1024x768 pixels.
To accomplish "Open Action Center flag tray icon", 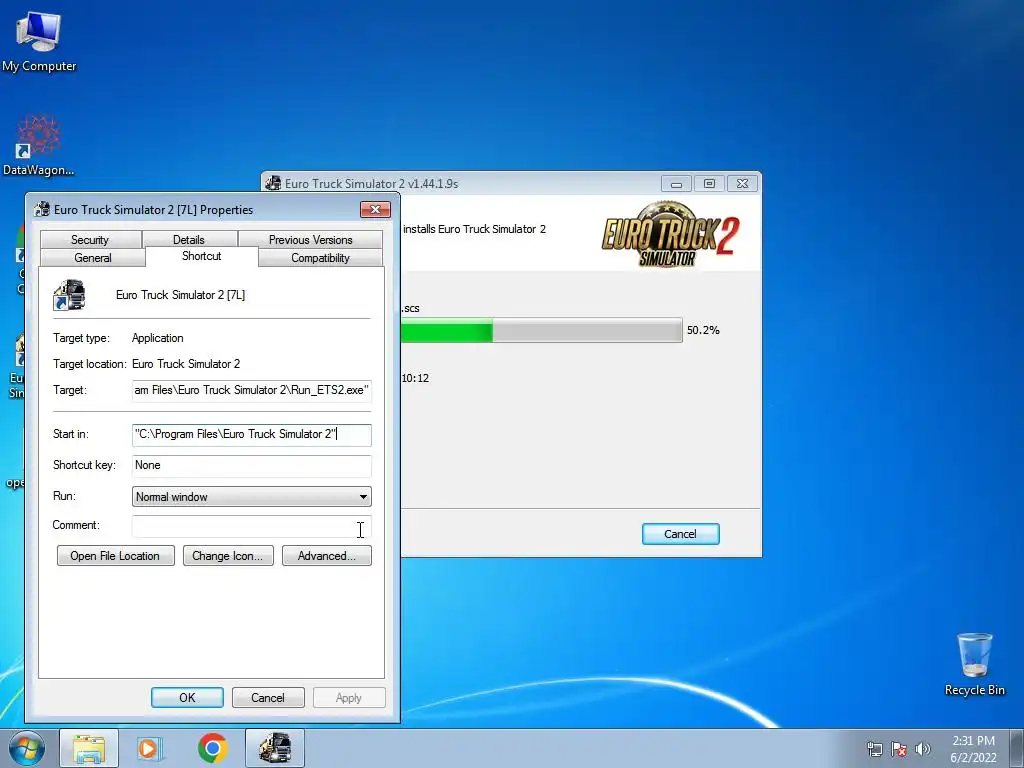I will point(899,749).
